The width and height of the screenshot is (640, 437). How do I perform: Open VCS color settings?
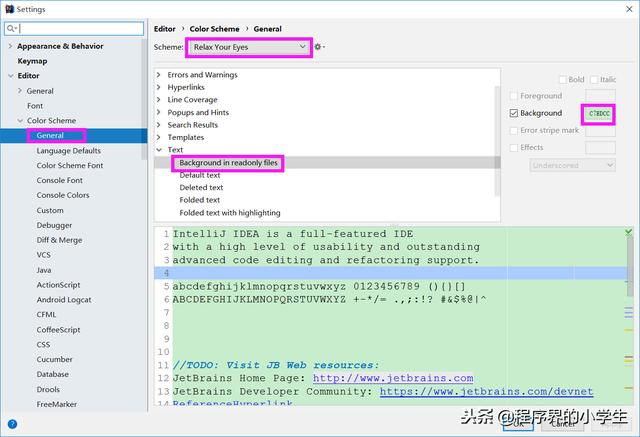pos(44,255)
